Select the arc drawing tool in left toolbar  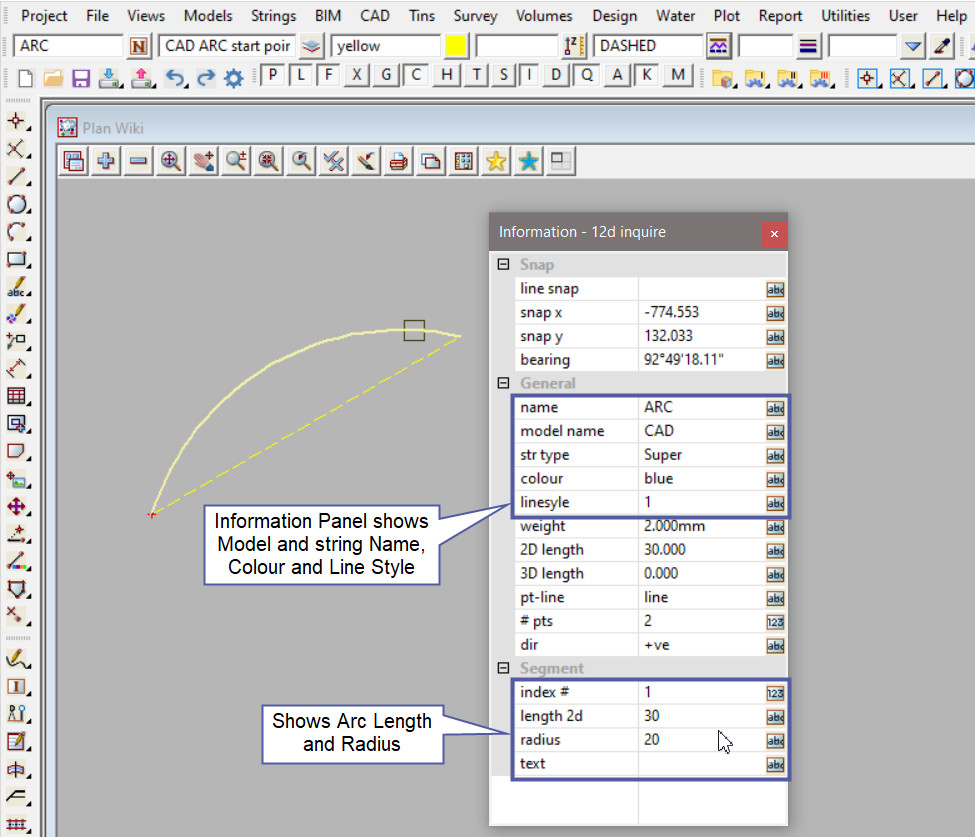coord(16,232)
